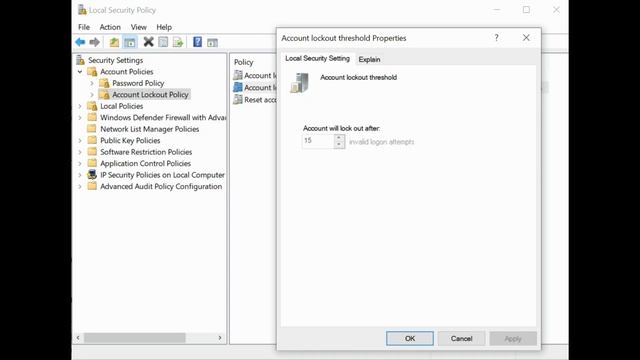Click the highlighted blue policy icon in list

238,87
